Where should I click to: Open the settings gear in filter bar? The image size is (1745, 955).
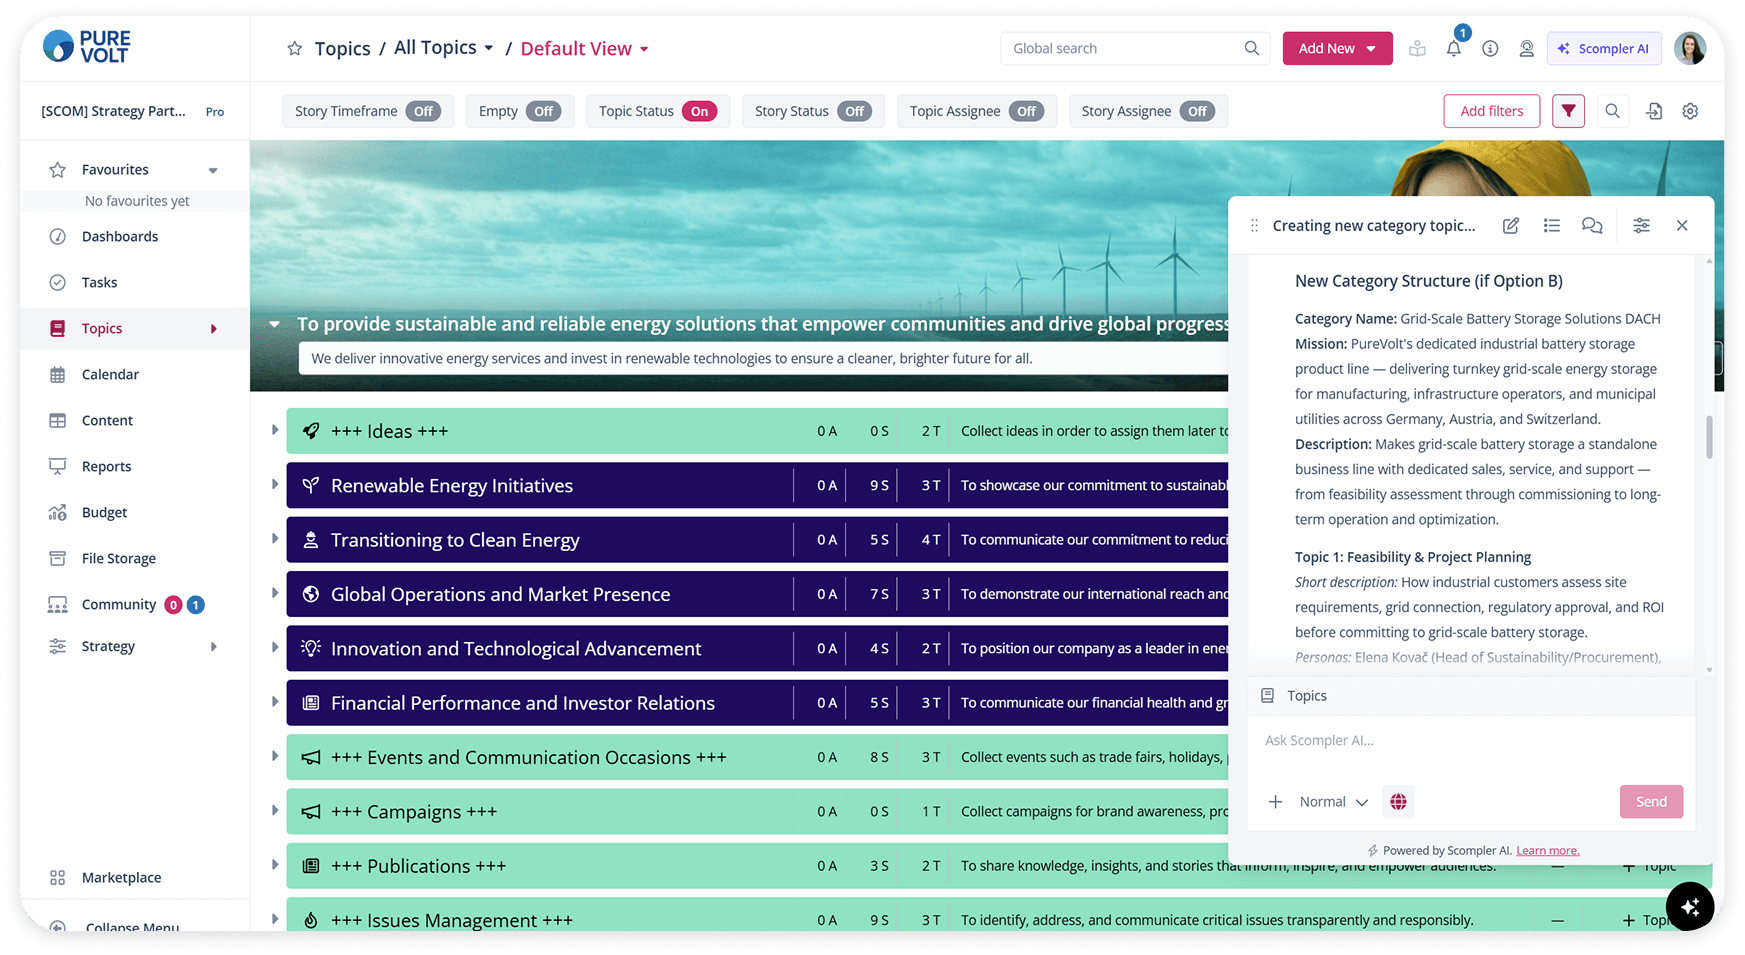[1690, 111]
